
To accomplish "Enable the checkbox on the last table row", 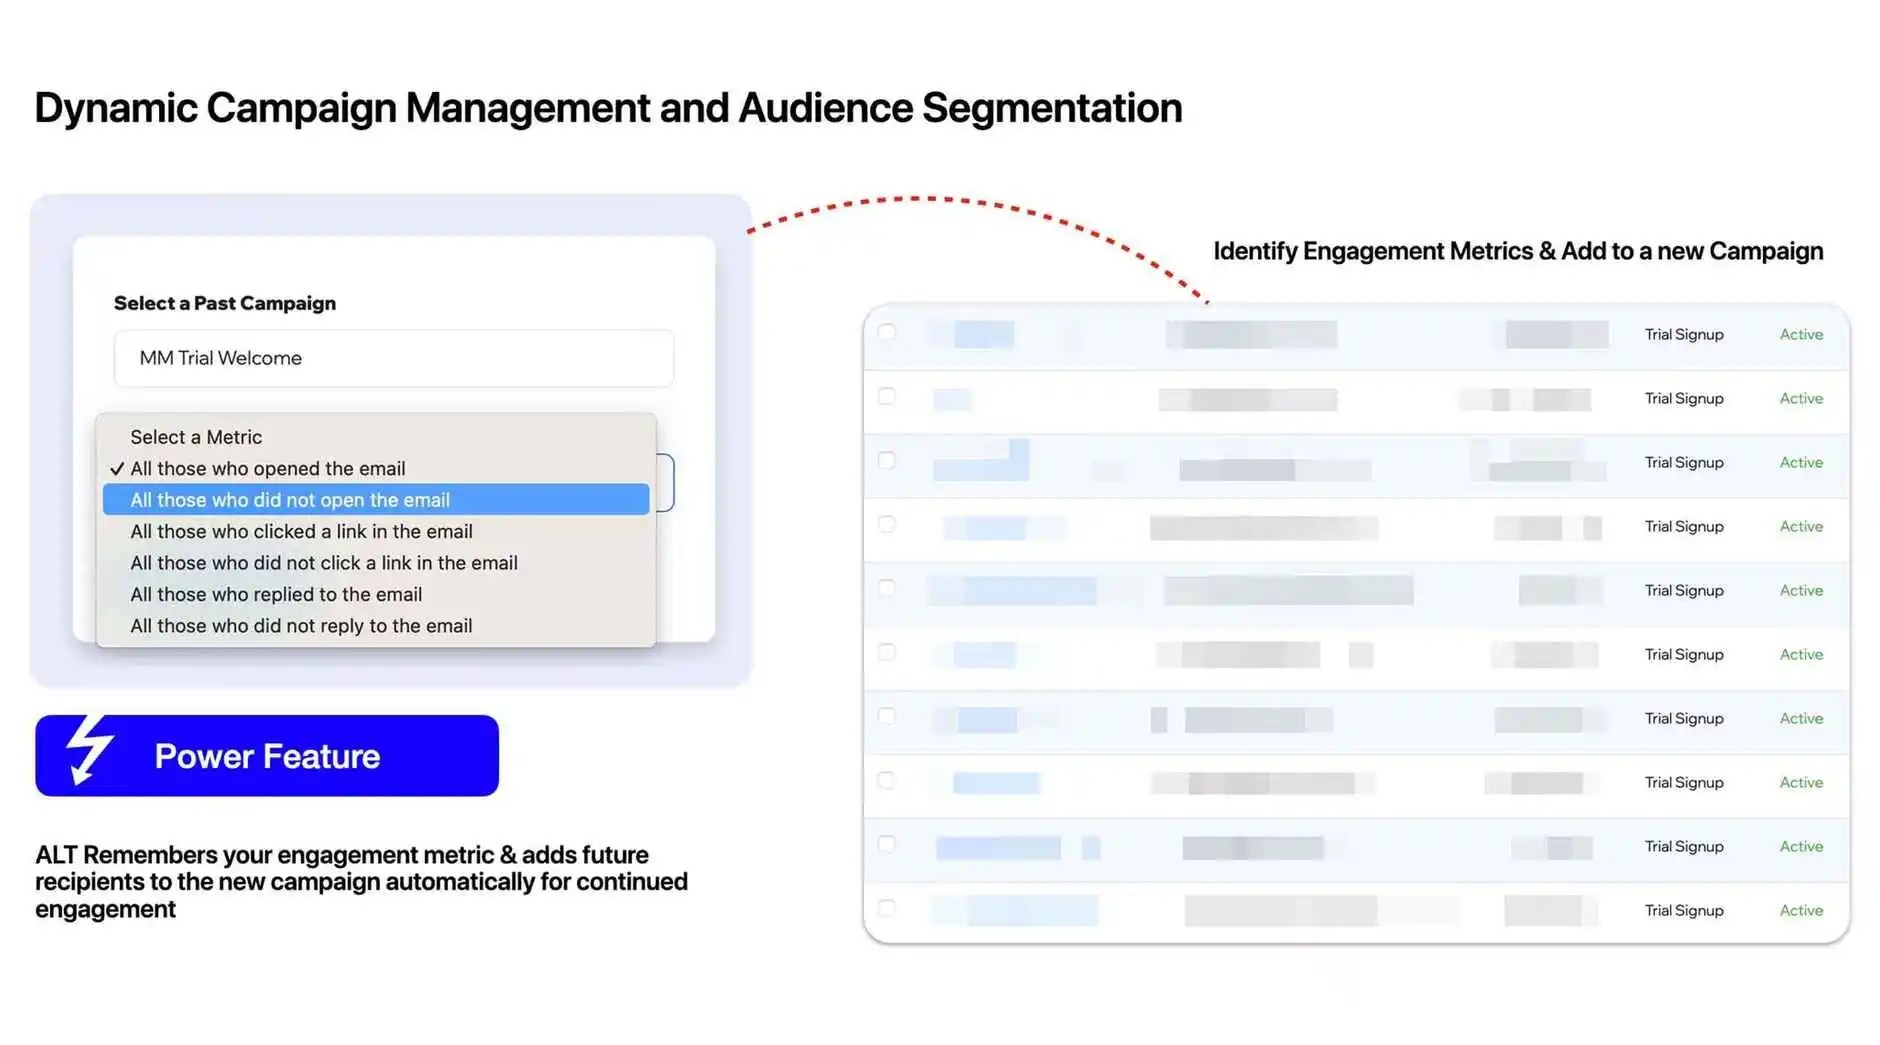I will click(x=886, y=908).
